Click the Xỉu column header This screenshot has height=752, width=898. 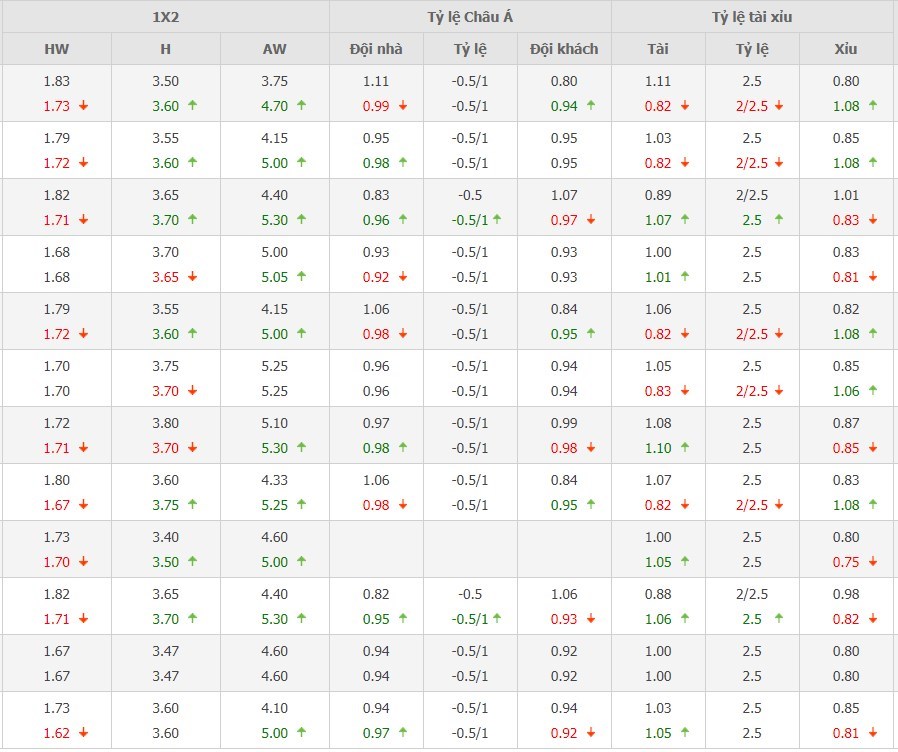pyautogui.click(x=846, y=49)
